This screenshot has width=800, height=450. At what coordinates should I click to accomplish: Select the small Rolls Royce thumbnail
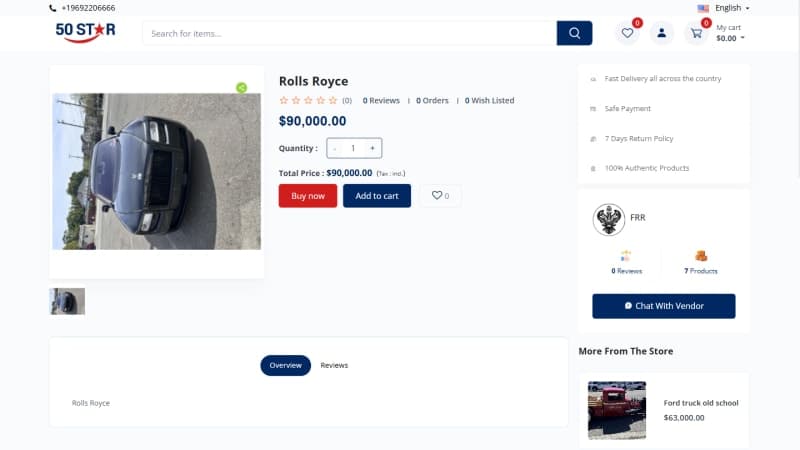pyautogui.click(x=67, y=301)
